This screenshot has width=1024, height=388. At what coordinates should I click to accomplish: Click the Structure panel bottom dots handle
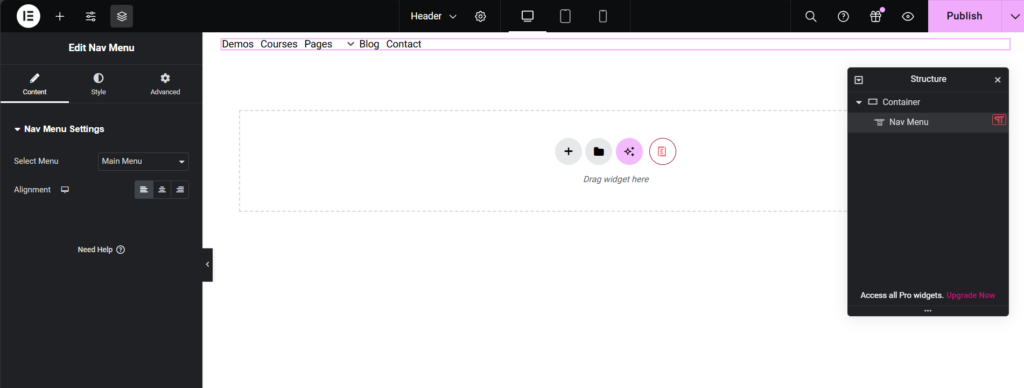[x=928, y=311]
